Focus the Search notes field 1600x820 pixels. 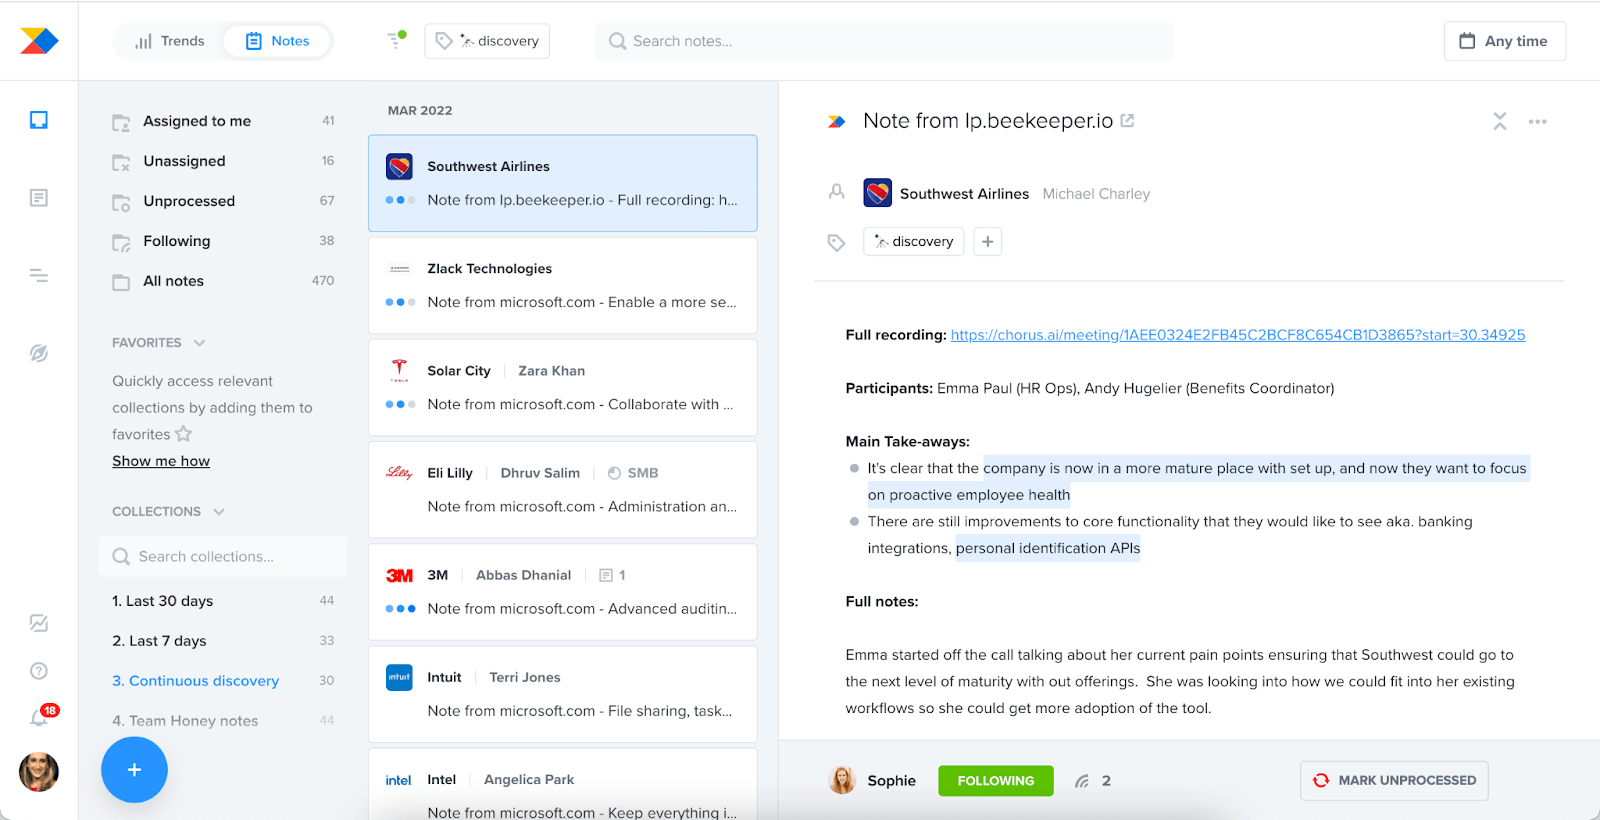click(x=885, y=41)
